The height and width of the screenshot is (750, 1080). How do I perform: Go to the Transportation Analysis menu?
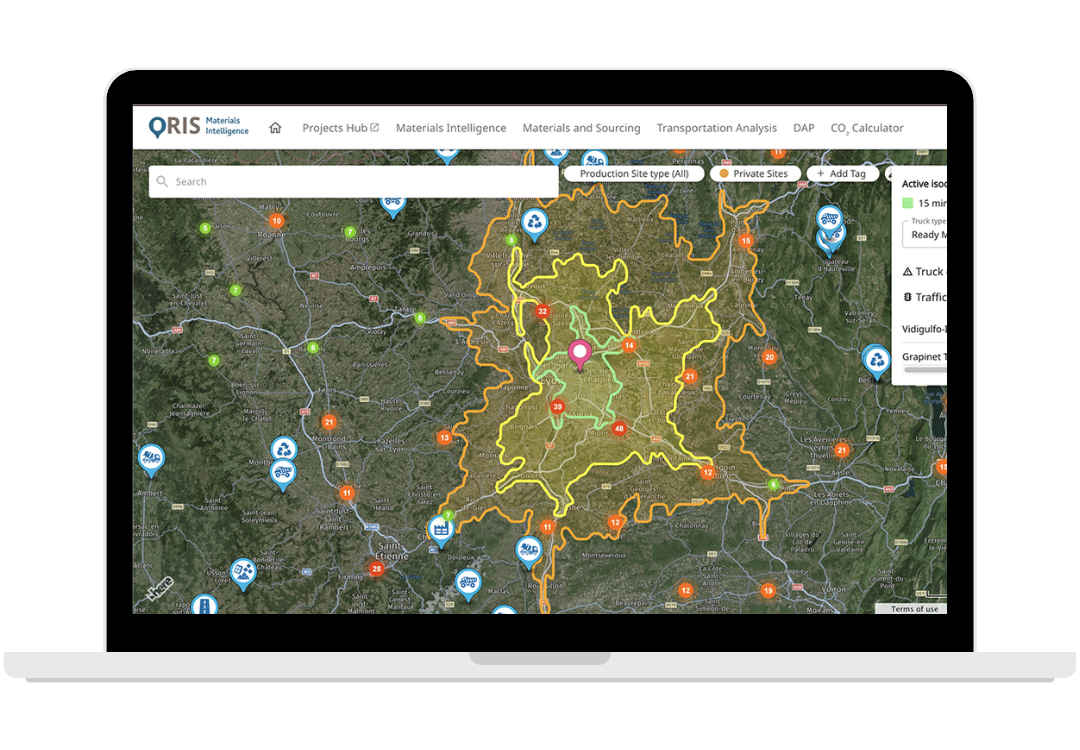[x=716, y=128]
